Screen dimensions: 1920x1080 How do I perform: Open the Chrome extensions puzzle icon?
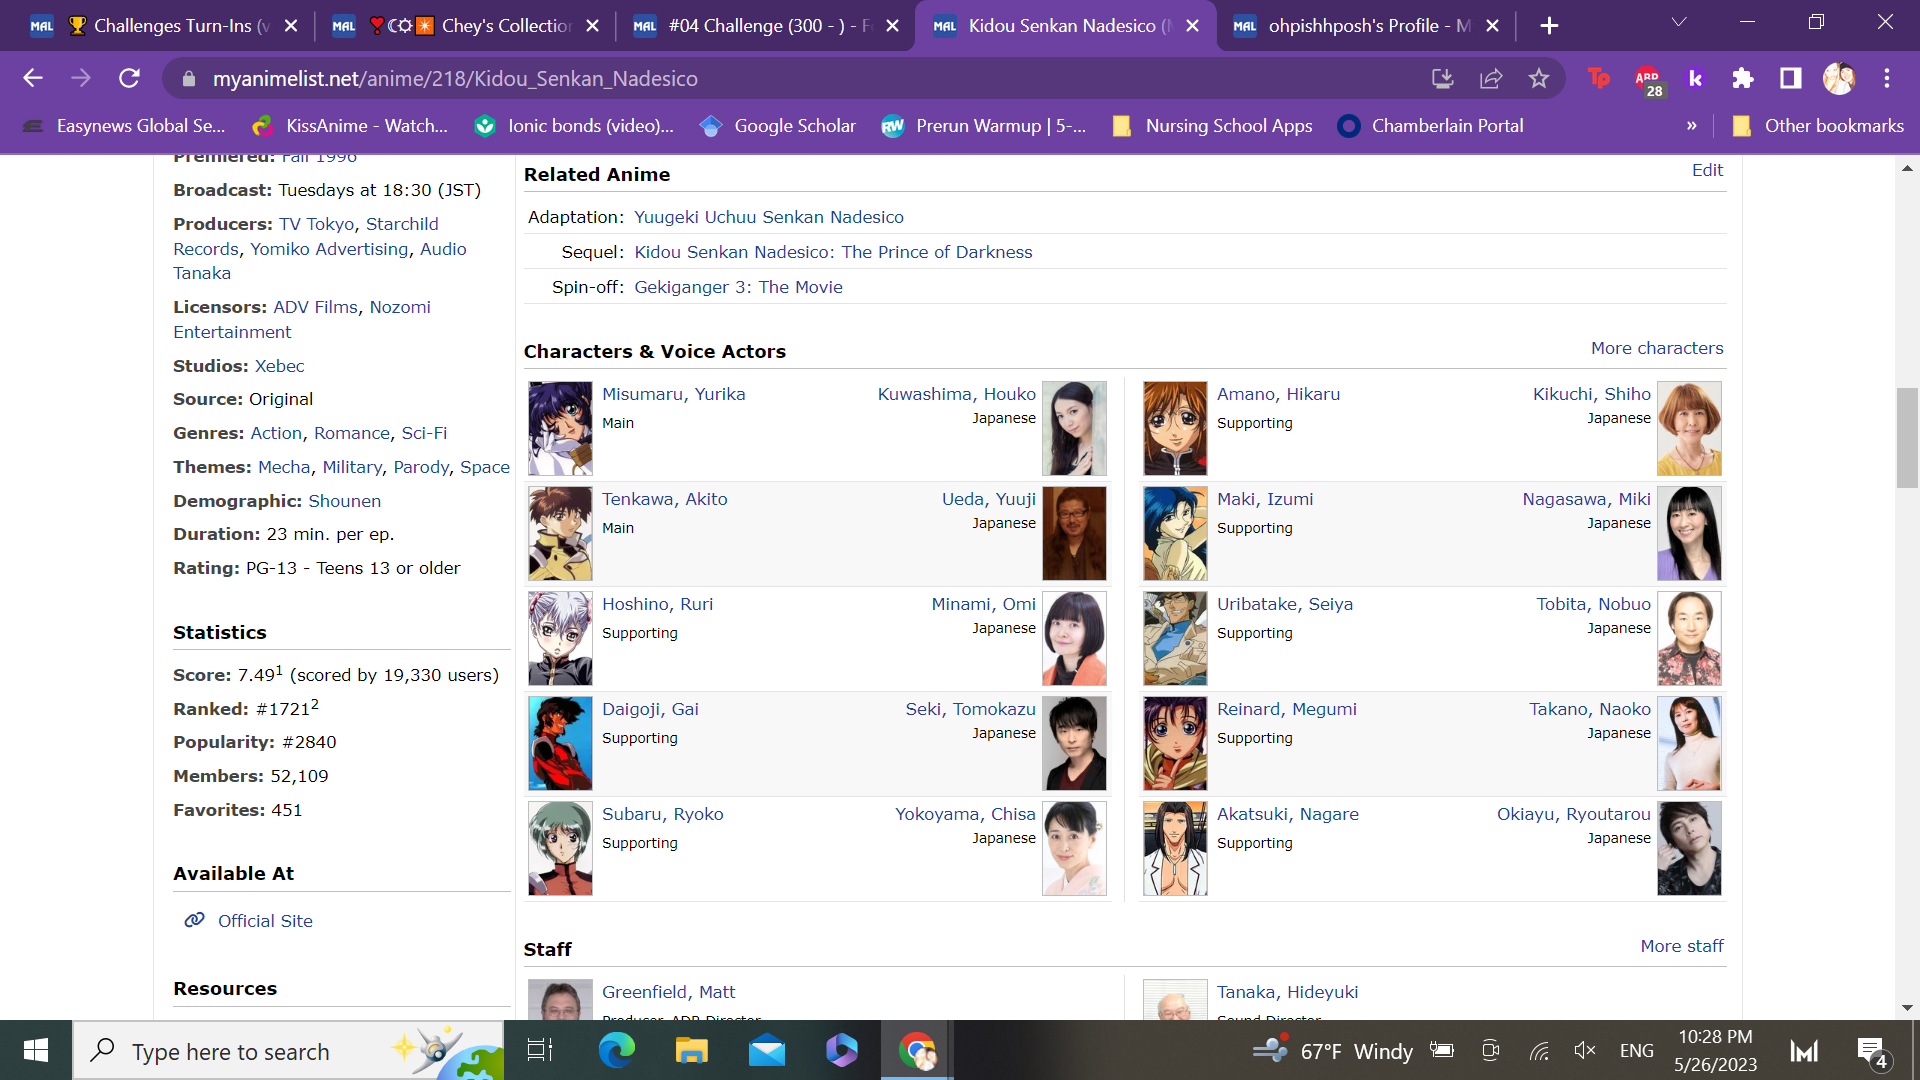(1743, 78)
